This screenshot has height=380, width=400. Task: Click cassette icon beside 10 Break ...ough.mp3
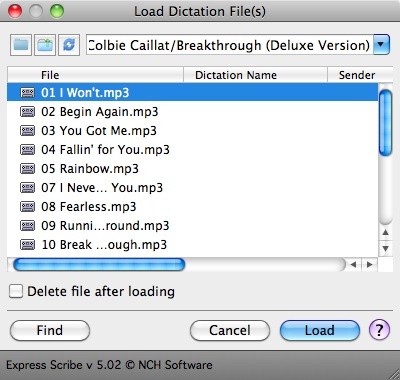click(27, 244)
